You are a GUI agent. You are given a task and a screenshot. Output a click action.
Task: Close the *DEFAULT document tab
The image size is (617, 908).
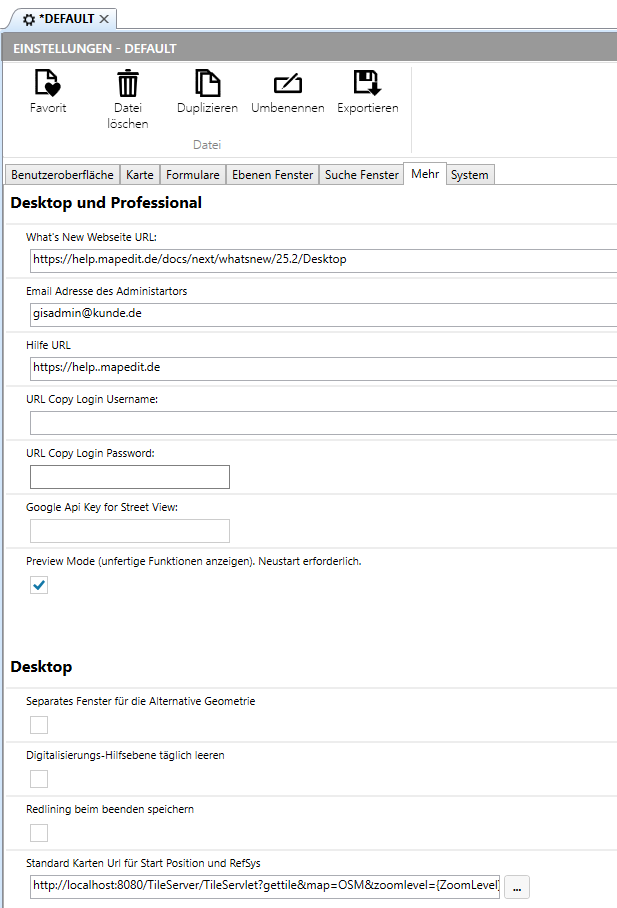click(105, 19)
